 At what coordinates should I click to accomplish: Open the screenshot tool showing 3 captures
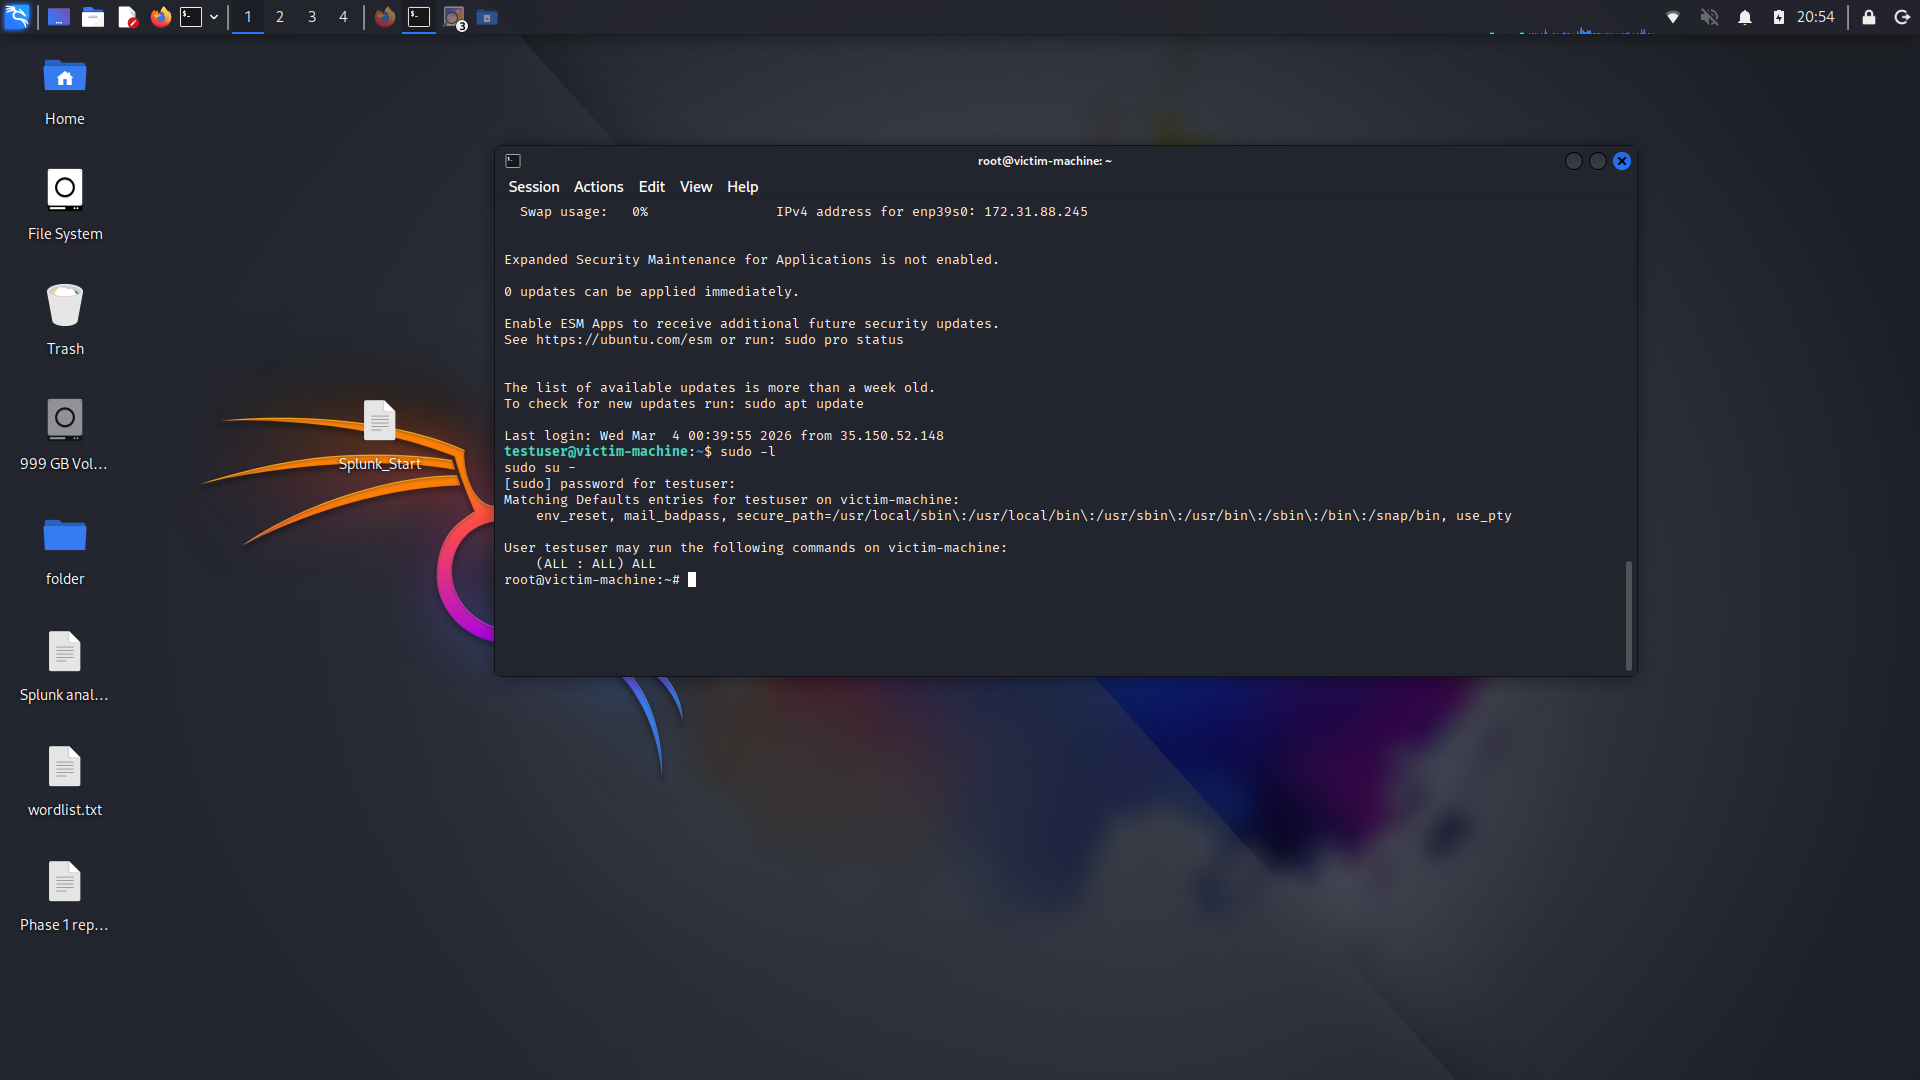pos(452,17)
